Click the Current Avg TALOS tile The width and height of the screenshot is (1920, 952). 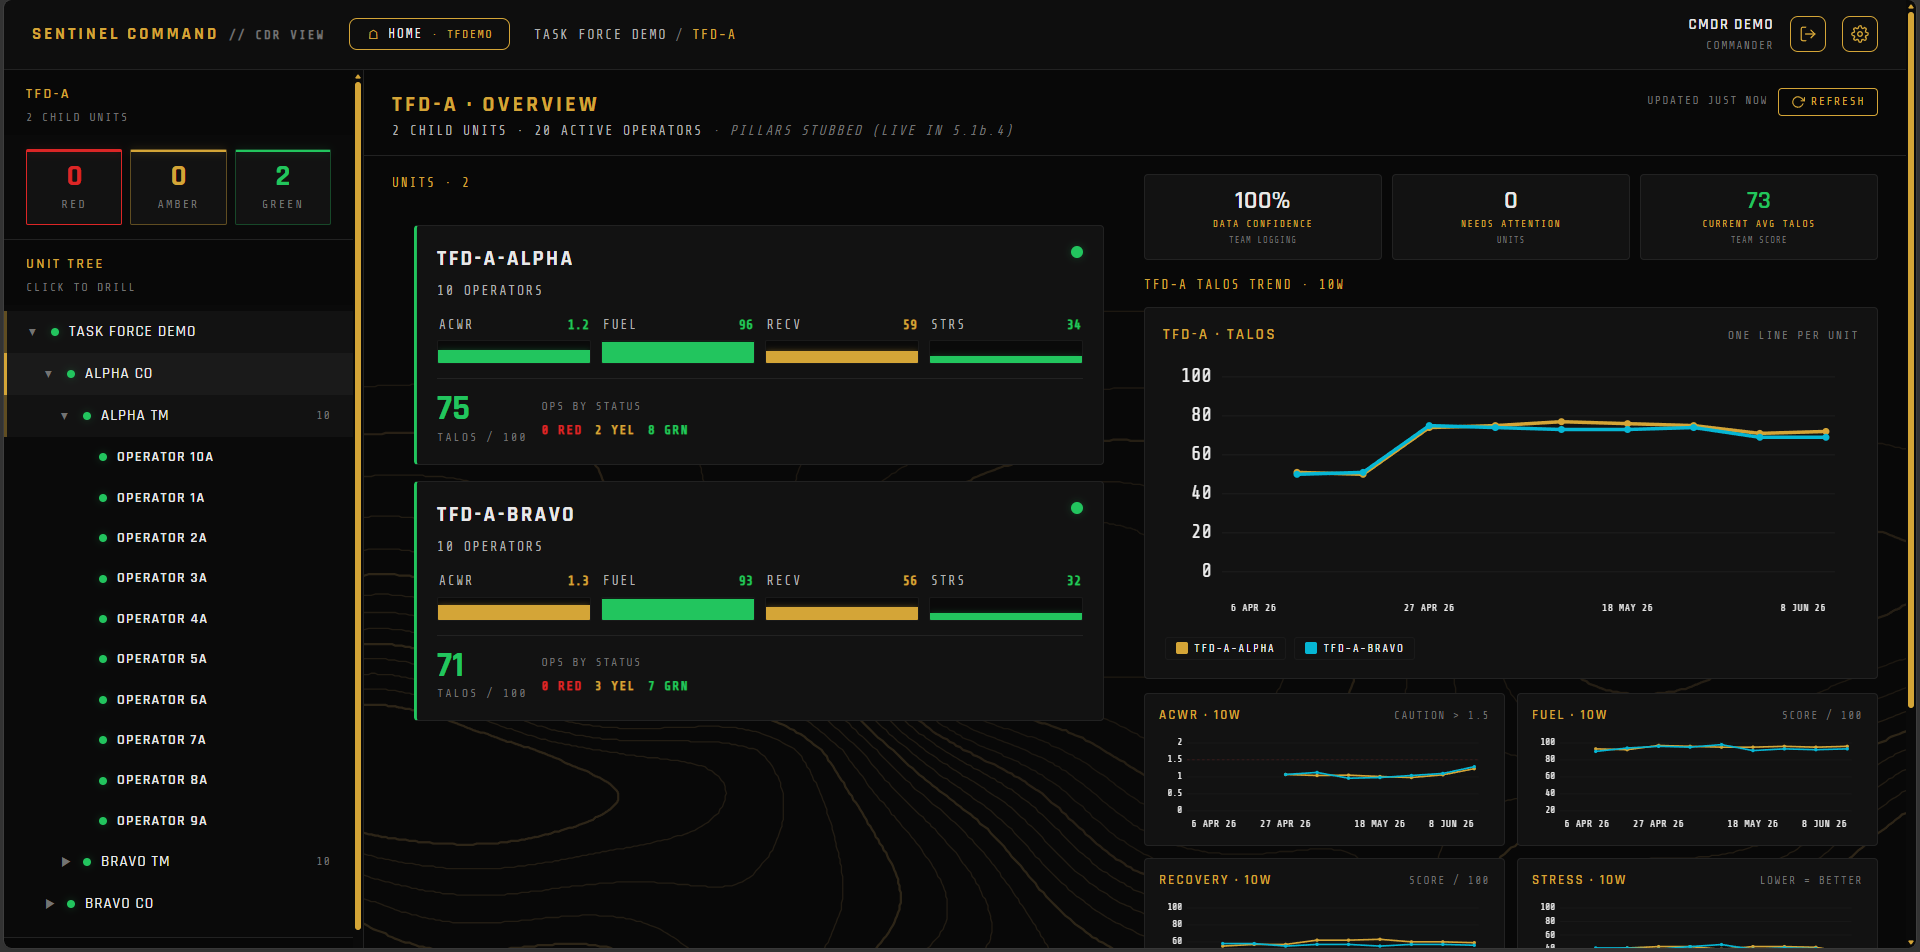1758,217
